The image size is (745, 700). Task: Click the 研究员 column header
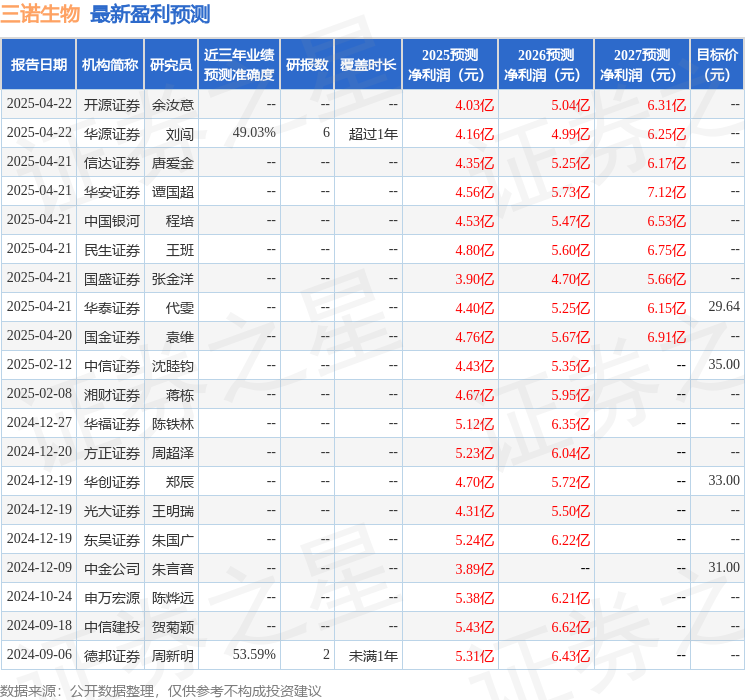click(x=171, y=65)
